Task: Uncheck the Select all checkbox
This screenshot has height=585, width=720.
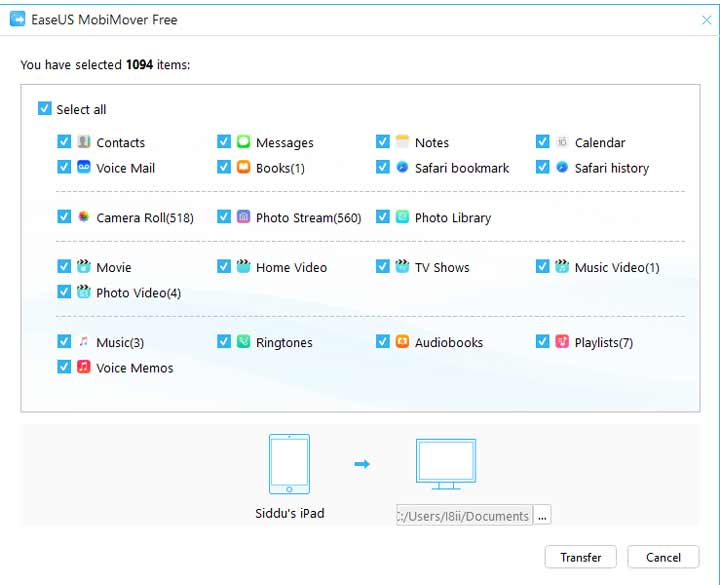Action: (45, 108)
